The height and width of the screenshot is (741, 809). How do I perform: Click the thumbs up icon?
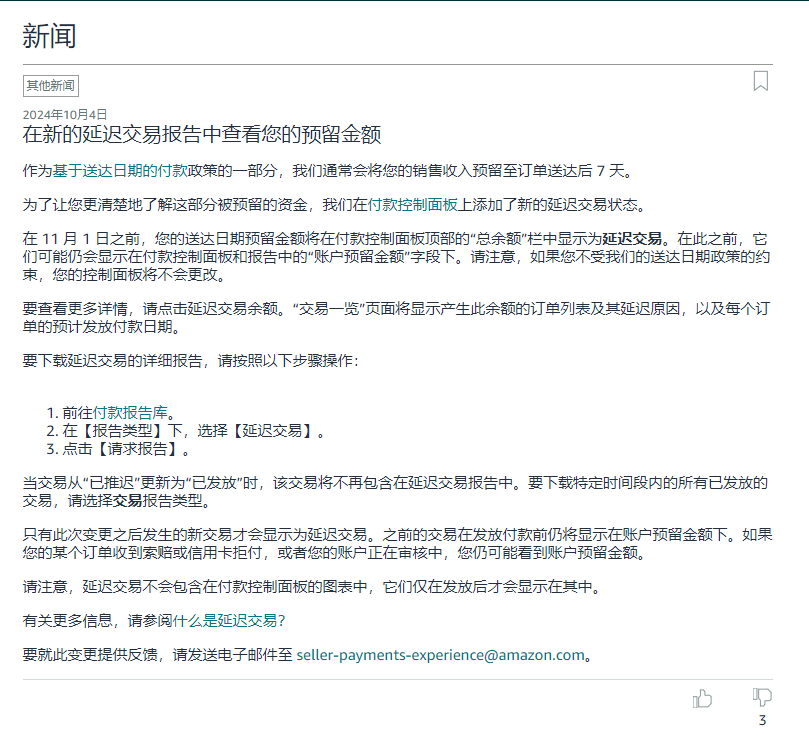pyautogui.click(x=702, y=699)
